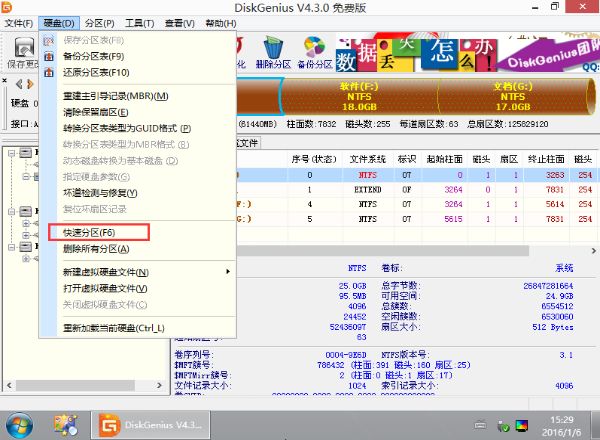Expand second child node under second disk
The width and height of the screenshot is (600, 440).
pos(26,235)
